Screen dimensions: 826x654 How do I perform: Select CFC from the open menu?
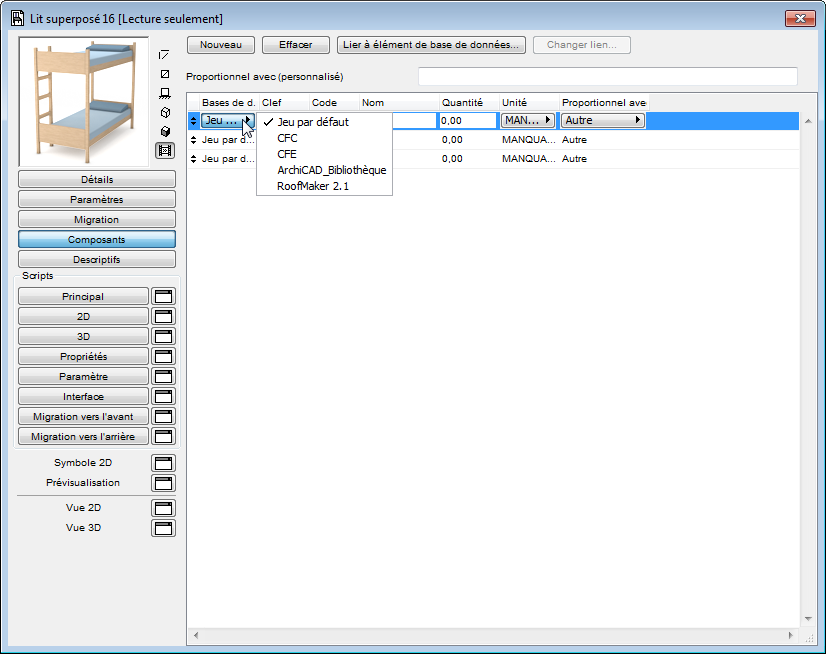pyautogui.click(x=287, y=138)
